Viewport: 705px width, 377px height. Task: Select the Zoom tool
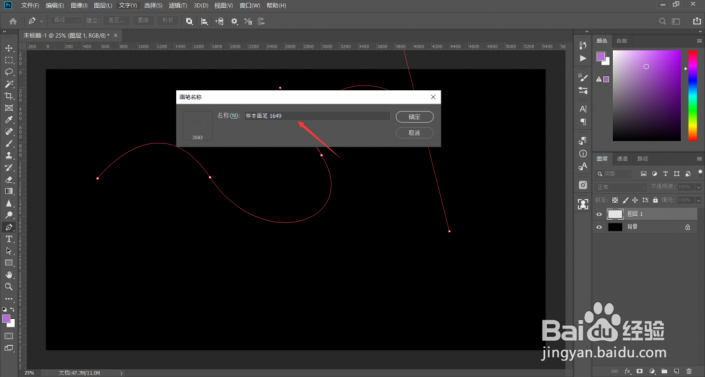click(9, 287)
